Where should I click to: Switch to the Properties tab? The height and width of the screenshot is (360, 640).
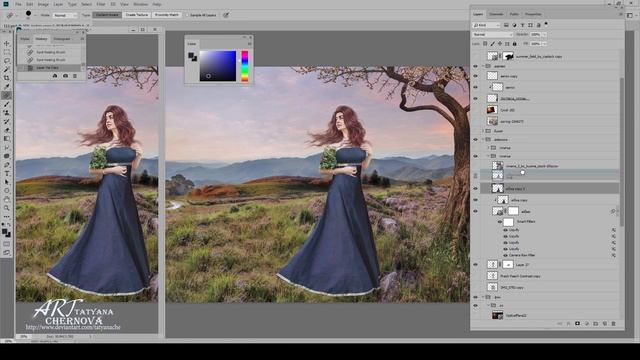(x=533, y=14)
